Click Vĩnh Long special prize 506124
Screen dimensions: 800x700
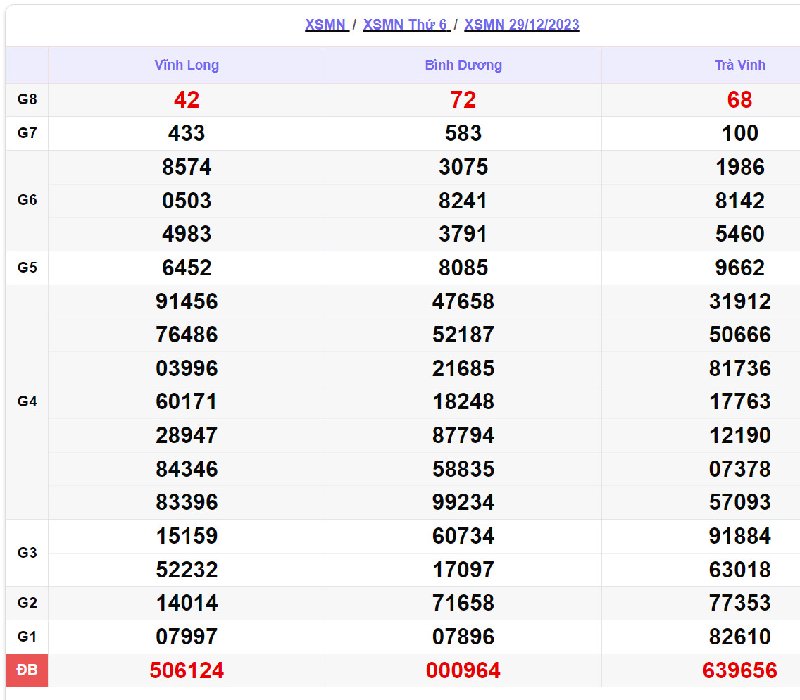[x=186, y=670]
